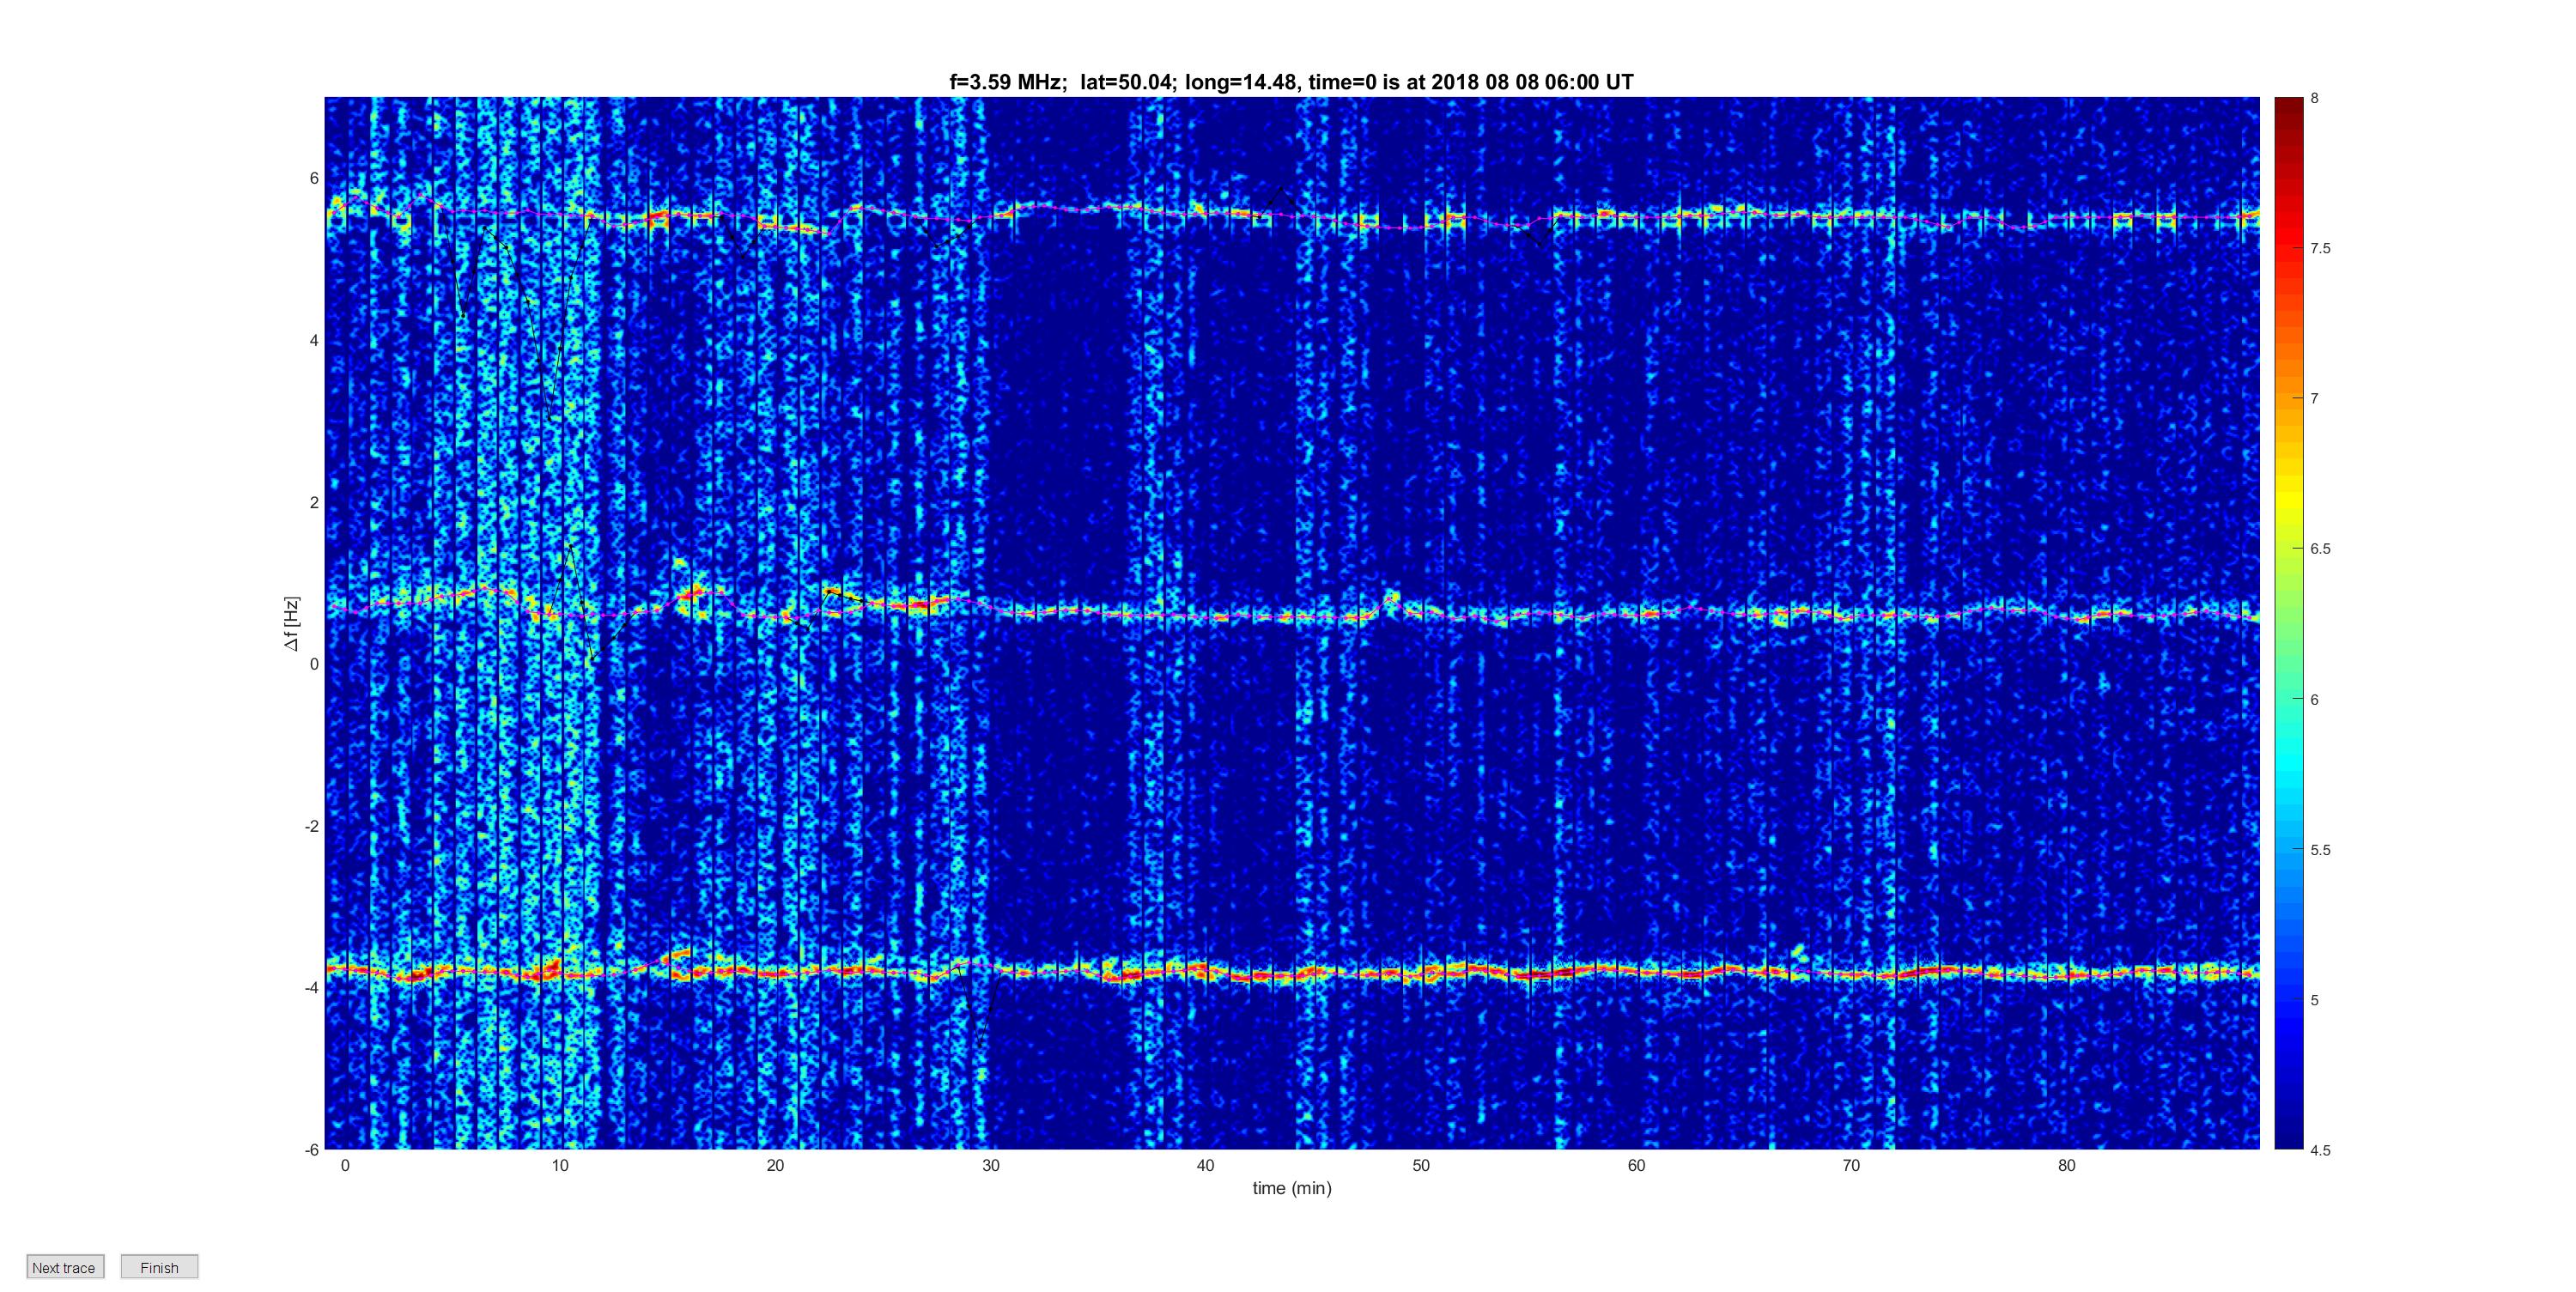
Task: Click y-axis tick label 6
Action: 314,178
